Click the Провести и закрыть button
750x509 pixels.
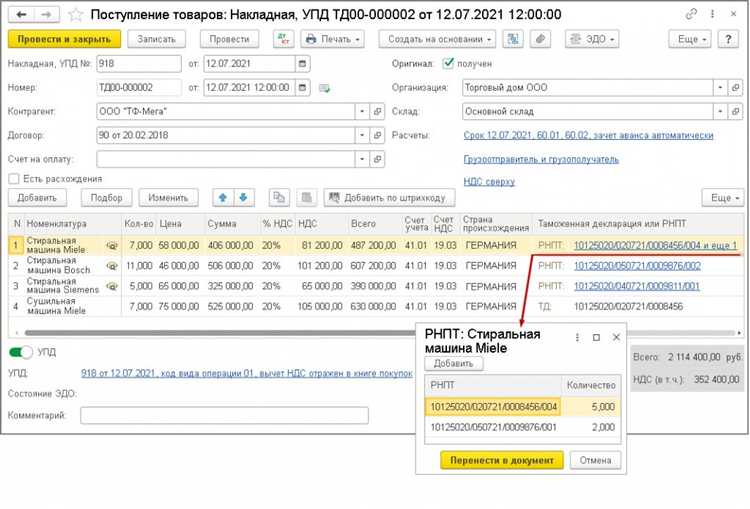click(64, 39)
